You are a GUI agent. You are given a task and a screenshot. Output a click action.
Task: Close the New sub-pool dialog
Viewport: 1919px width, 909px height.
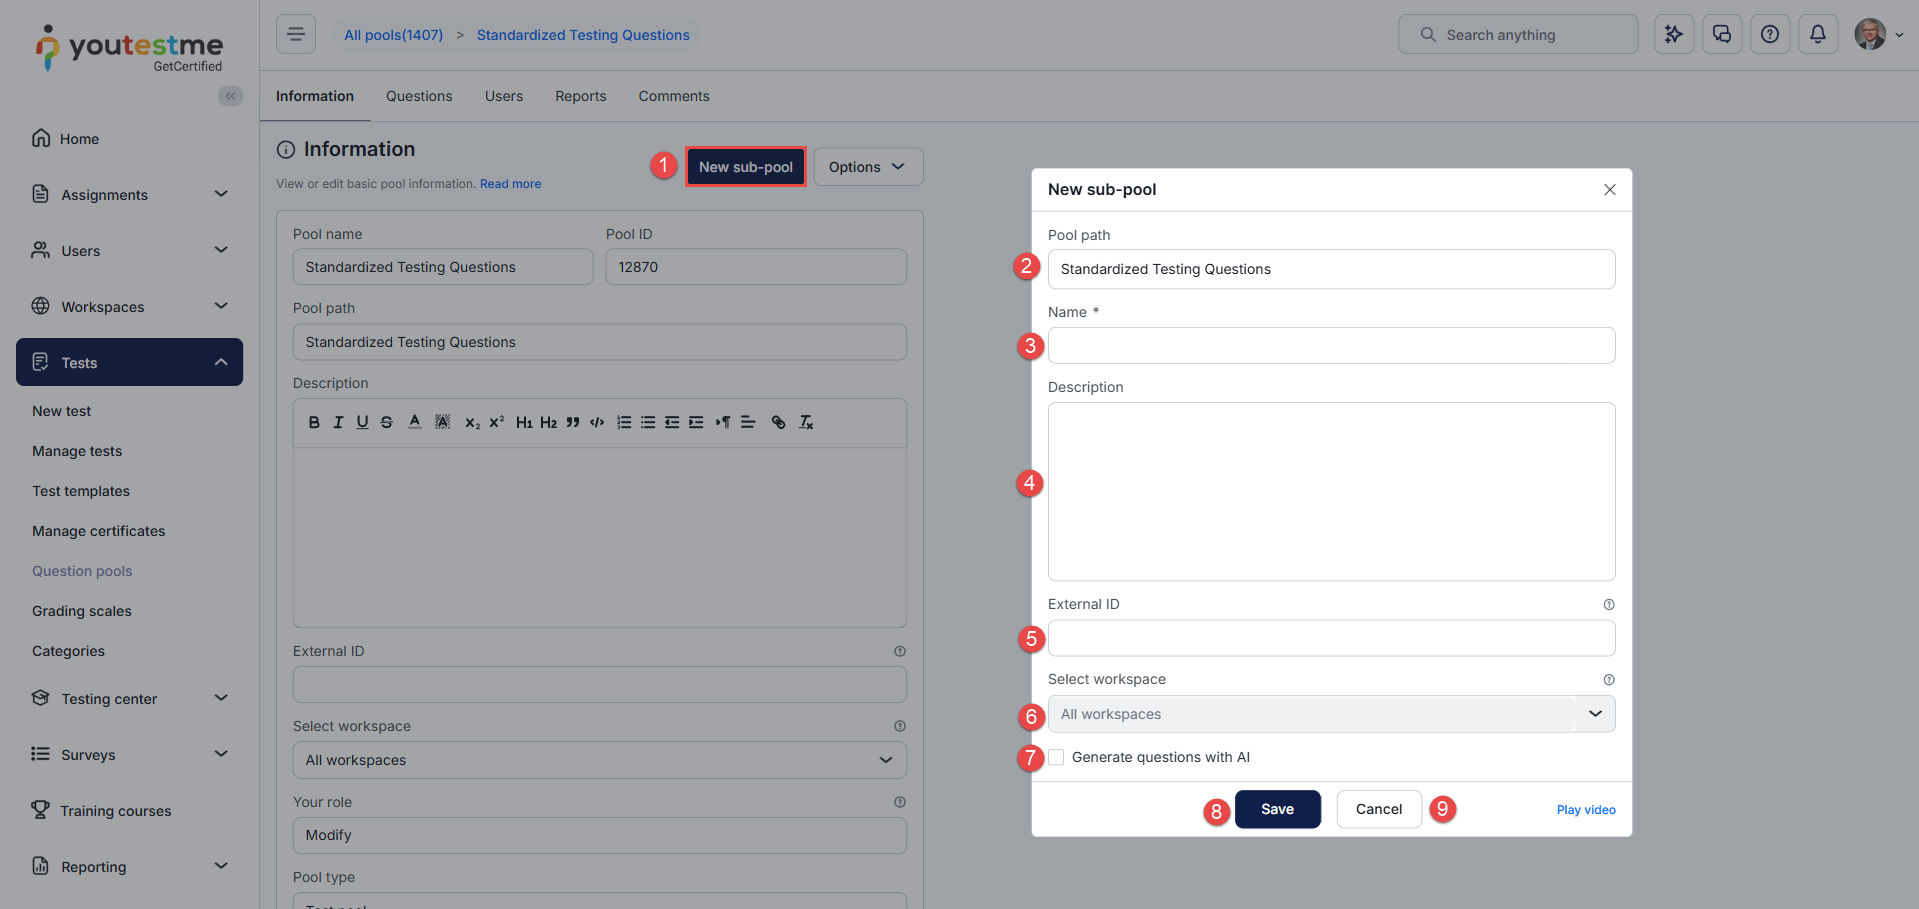pyautogui.click(x=1609, y=190)
